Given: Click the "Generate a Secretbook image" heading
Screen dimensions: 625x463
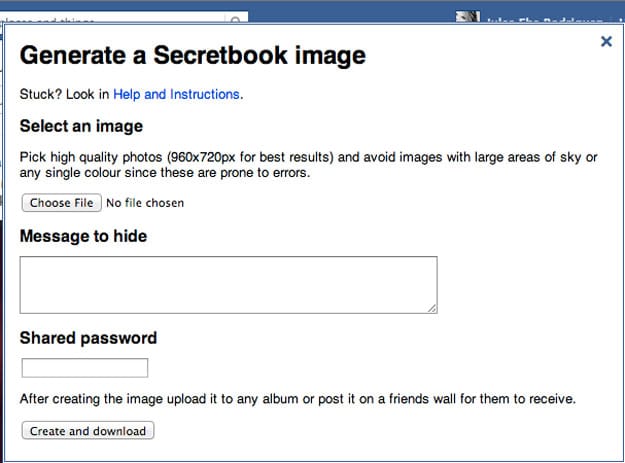Looking at the screenshot, I should pos(193,55).
